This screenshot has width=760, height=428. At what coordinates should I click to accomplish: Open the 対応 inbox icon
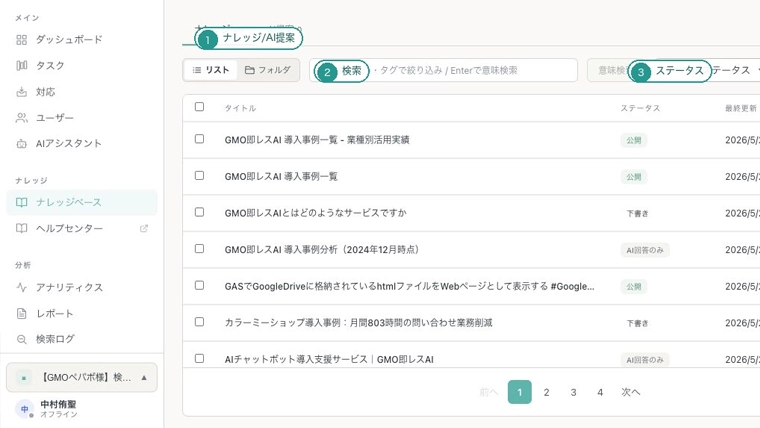[21, 92]
